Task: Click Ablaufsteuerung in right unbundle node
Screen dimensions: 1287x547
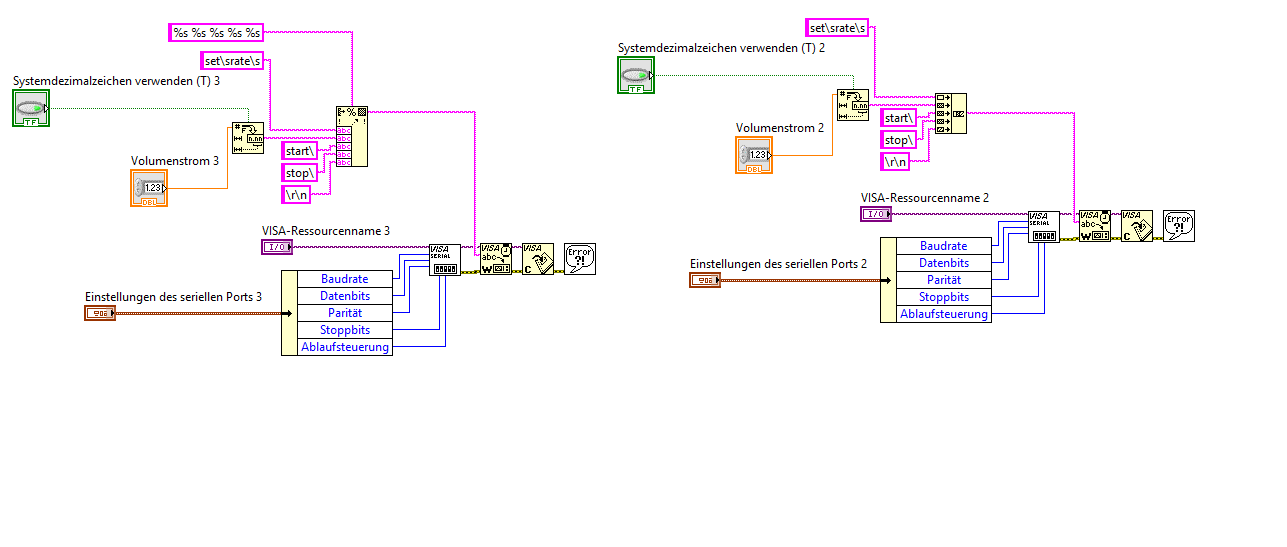Action: pos(944,314)
